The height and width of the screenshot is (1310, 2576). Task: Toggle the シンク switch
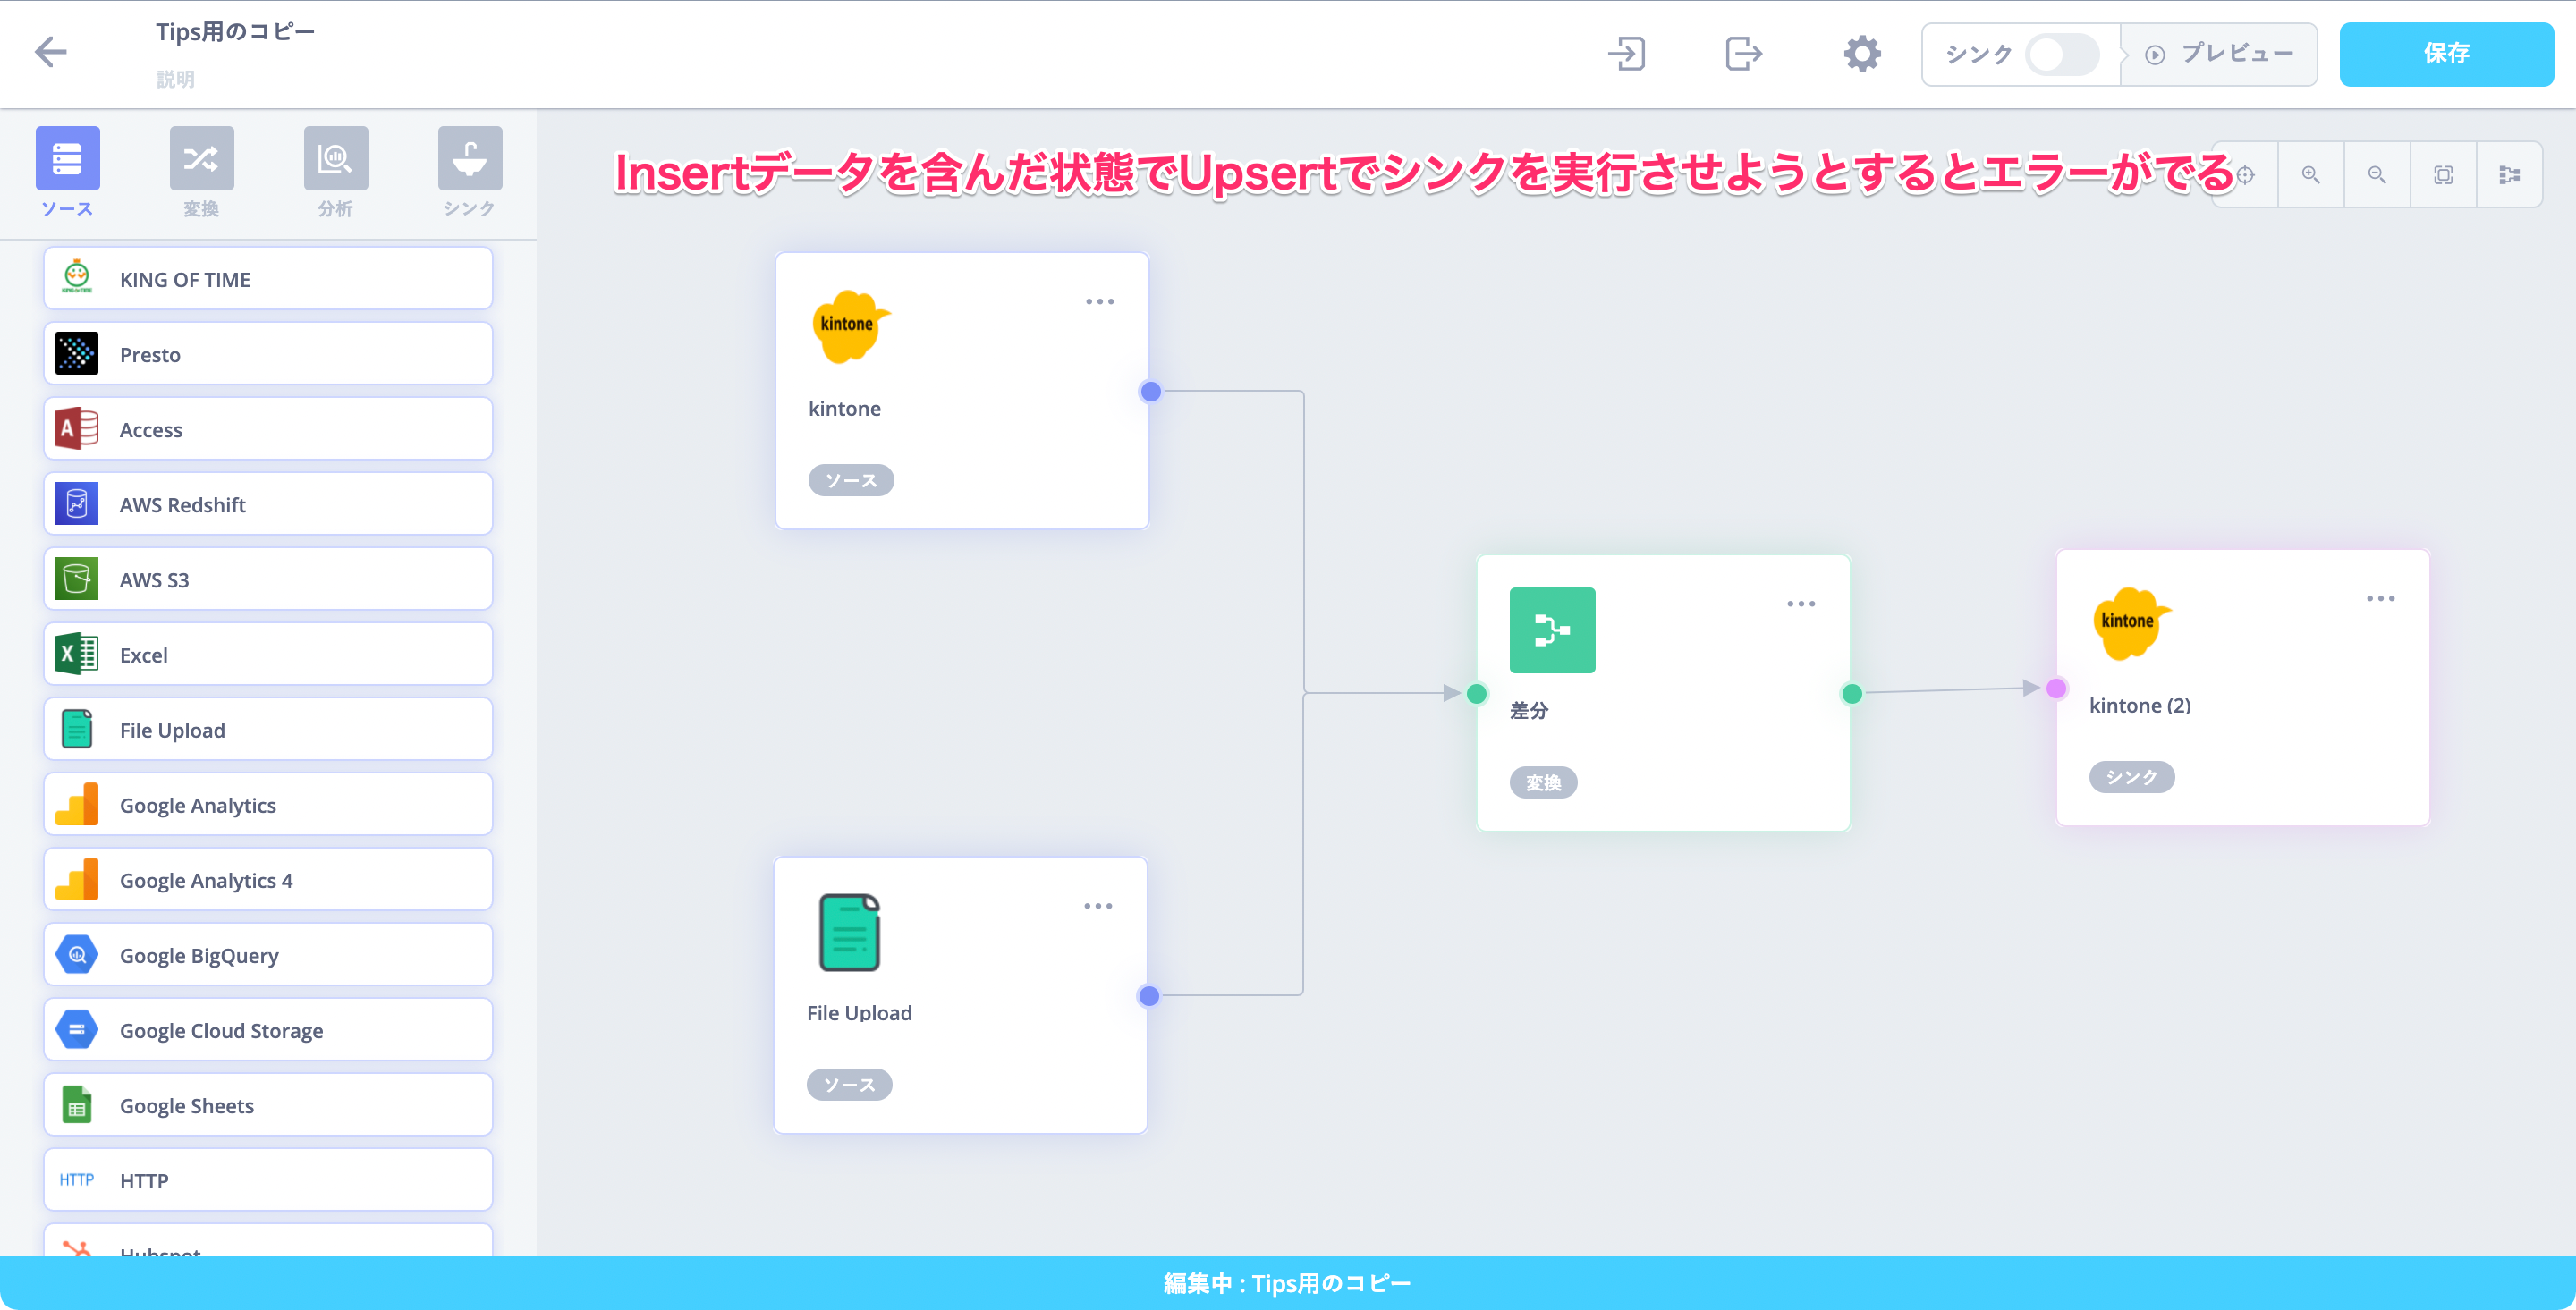click(2060, 54)
